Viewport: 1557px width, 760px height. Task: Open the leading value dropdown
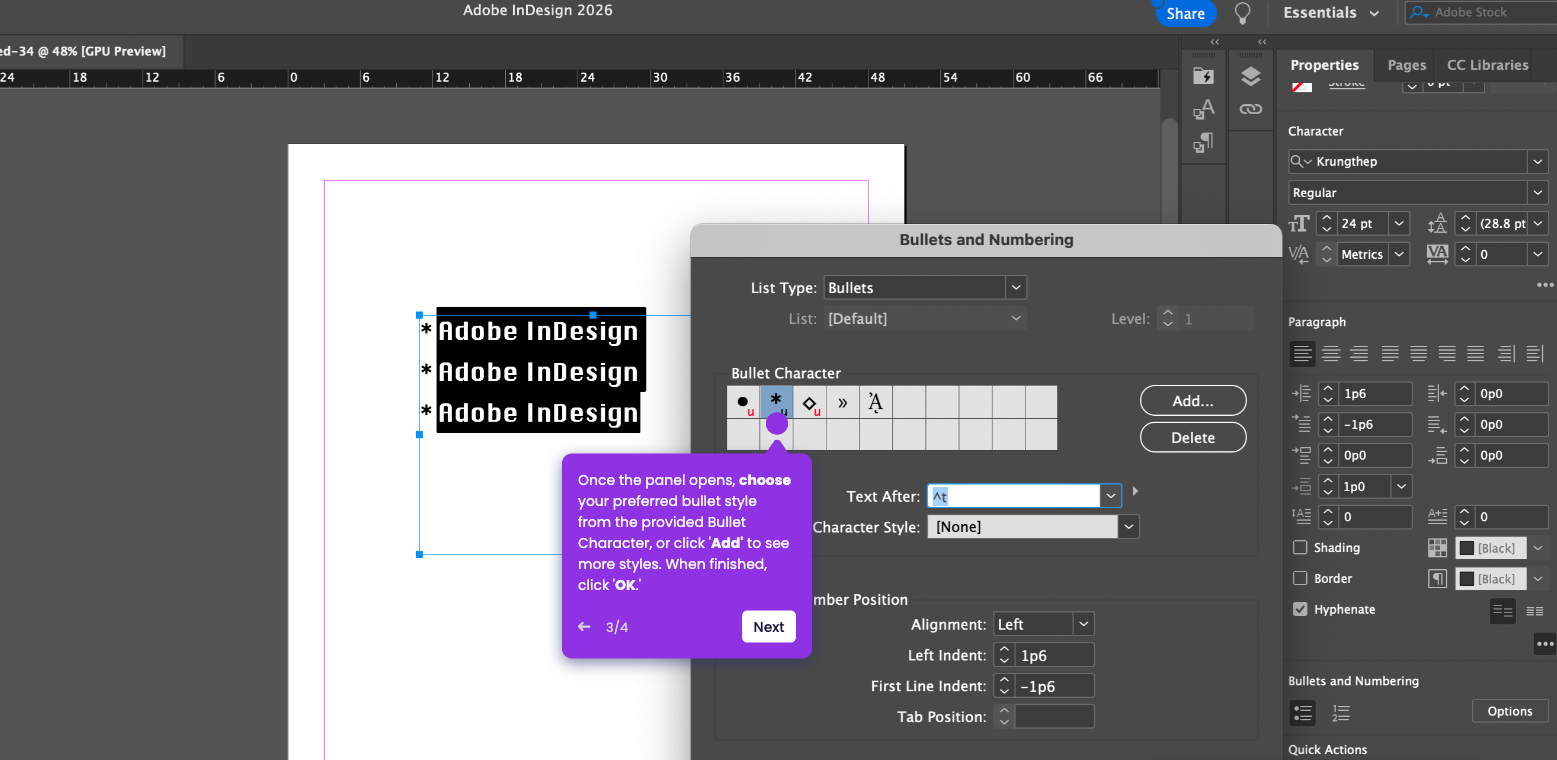pyautogui.click(x=1537, y=224)
